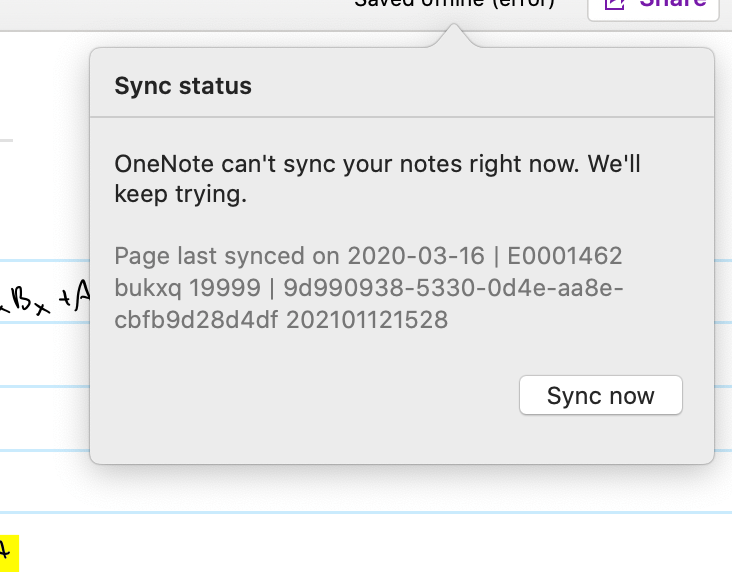The image size is (732, 572).
Task: Click the yellow highlighted handwriting
Action: pyautogui.click(x=8, y=552)
